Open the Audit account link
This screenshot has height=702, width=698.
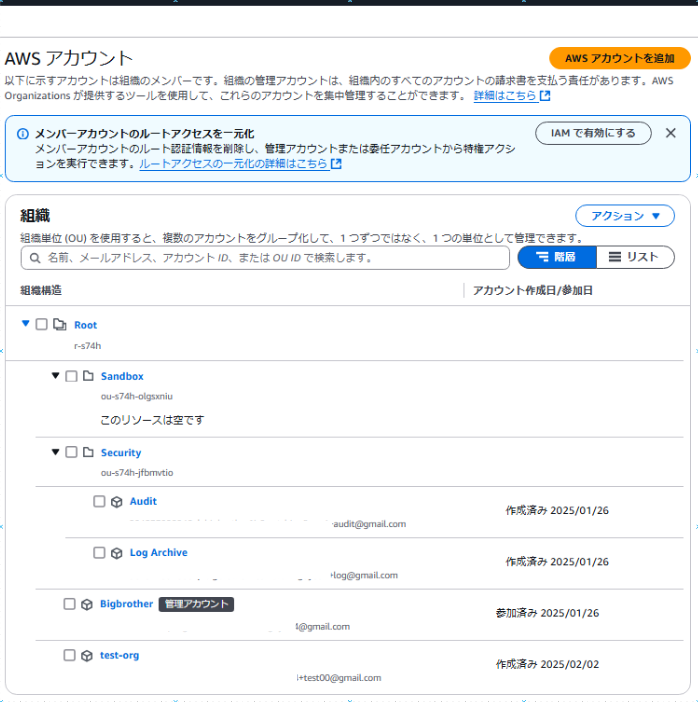143,501
